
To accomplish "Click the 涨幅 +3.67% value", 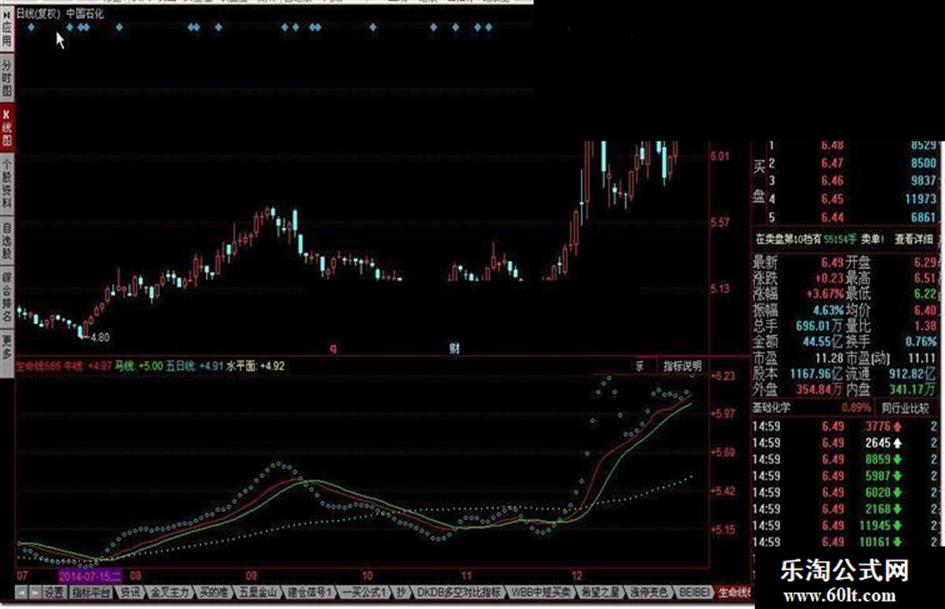I will pyautogui.click(x=825, y=294).
